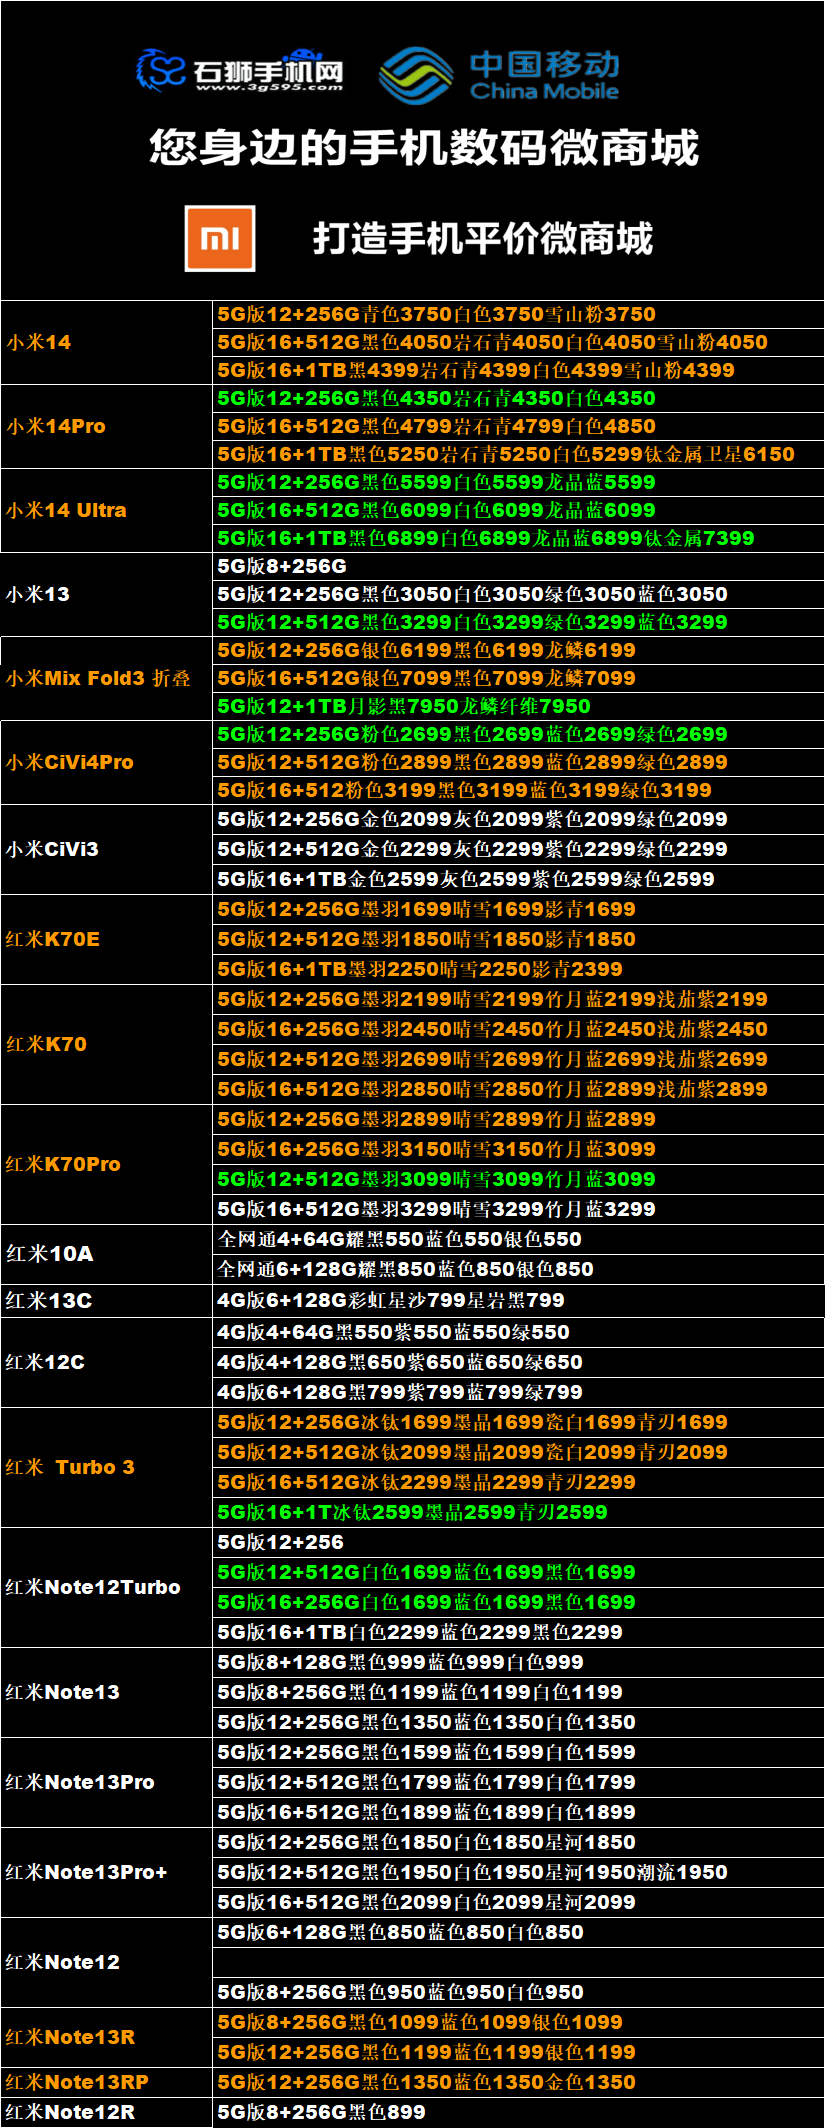Open the www.3g595.com website link
825x2128 pixels.
click(x=269, y=88)
